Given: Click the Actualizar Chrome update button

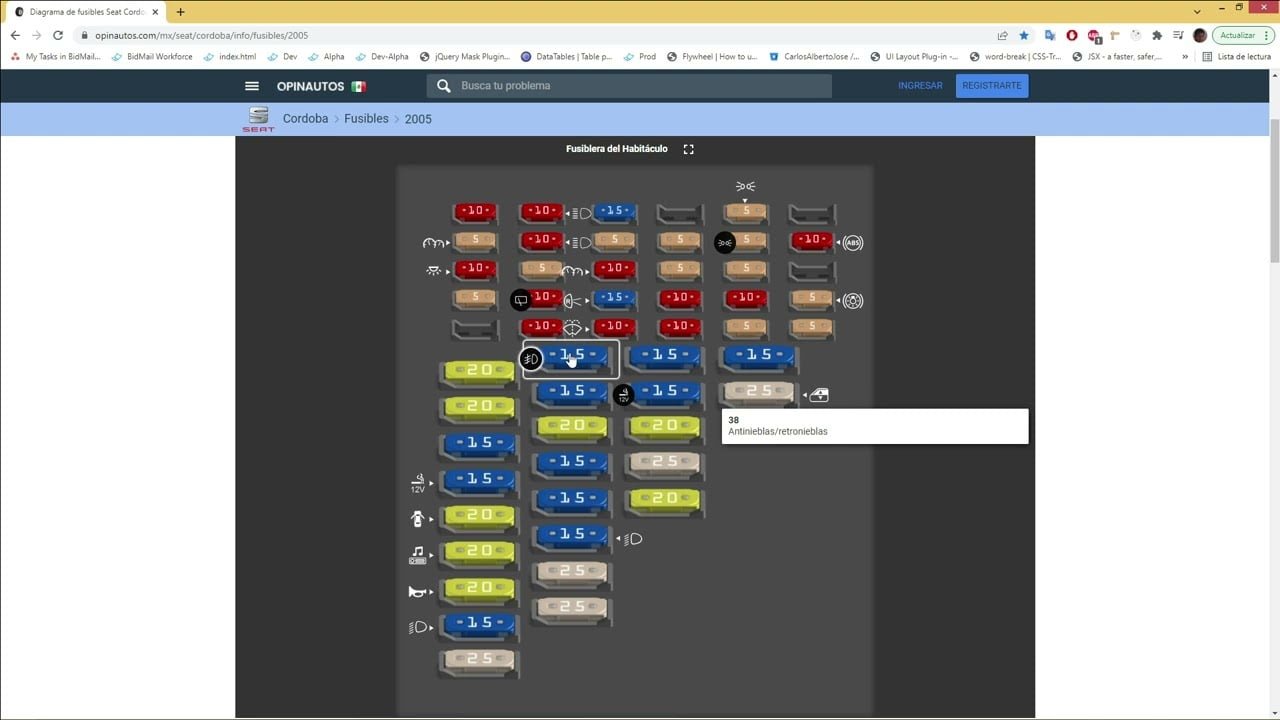Looking at the screenshot, I should tap(1243, 35).
